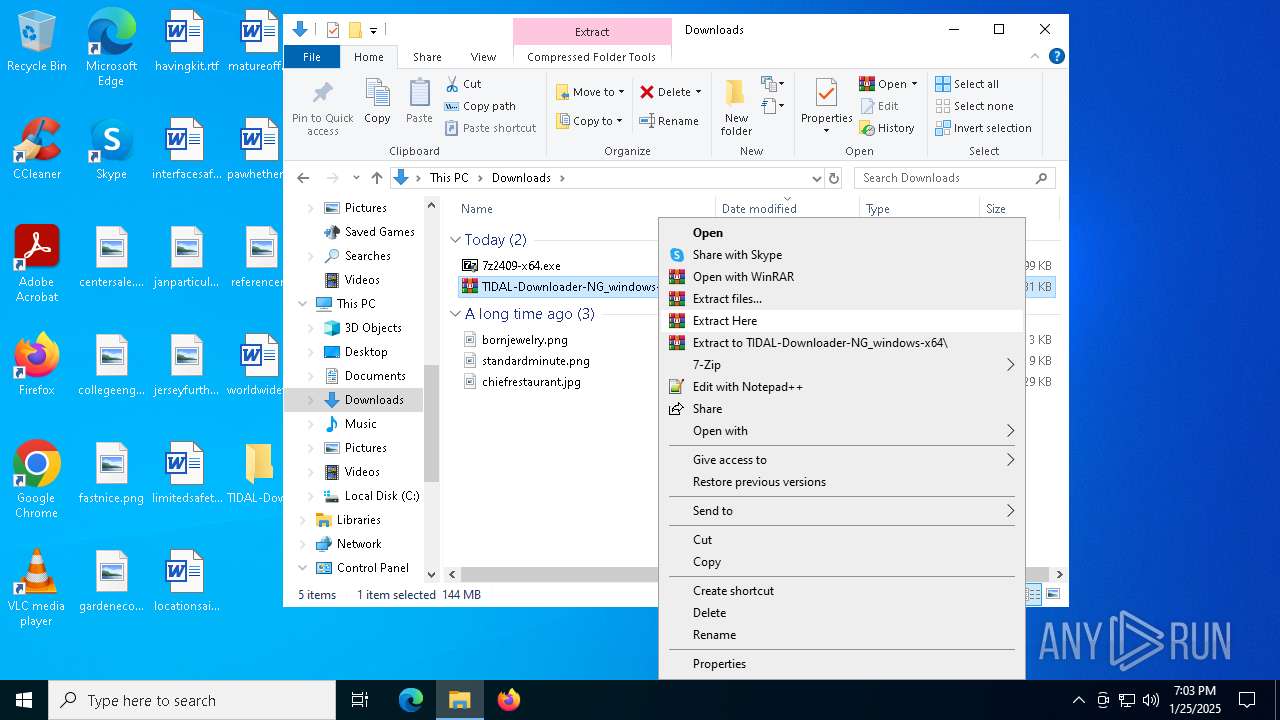Open CCleaner desktop icon
The image size is (1280, 720).
[37, 150]
